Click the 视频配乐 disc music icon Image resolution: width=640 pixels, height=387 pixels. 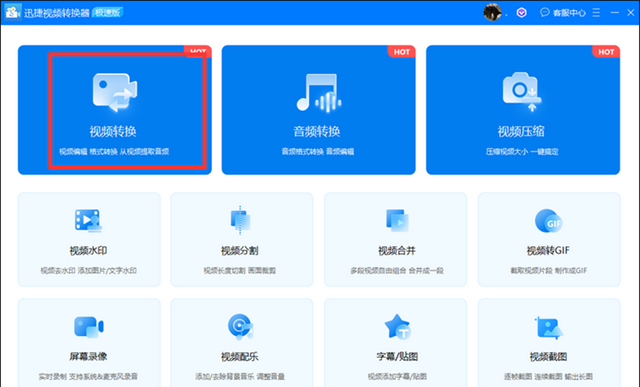pos(240,327)
